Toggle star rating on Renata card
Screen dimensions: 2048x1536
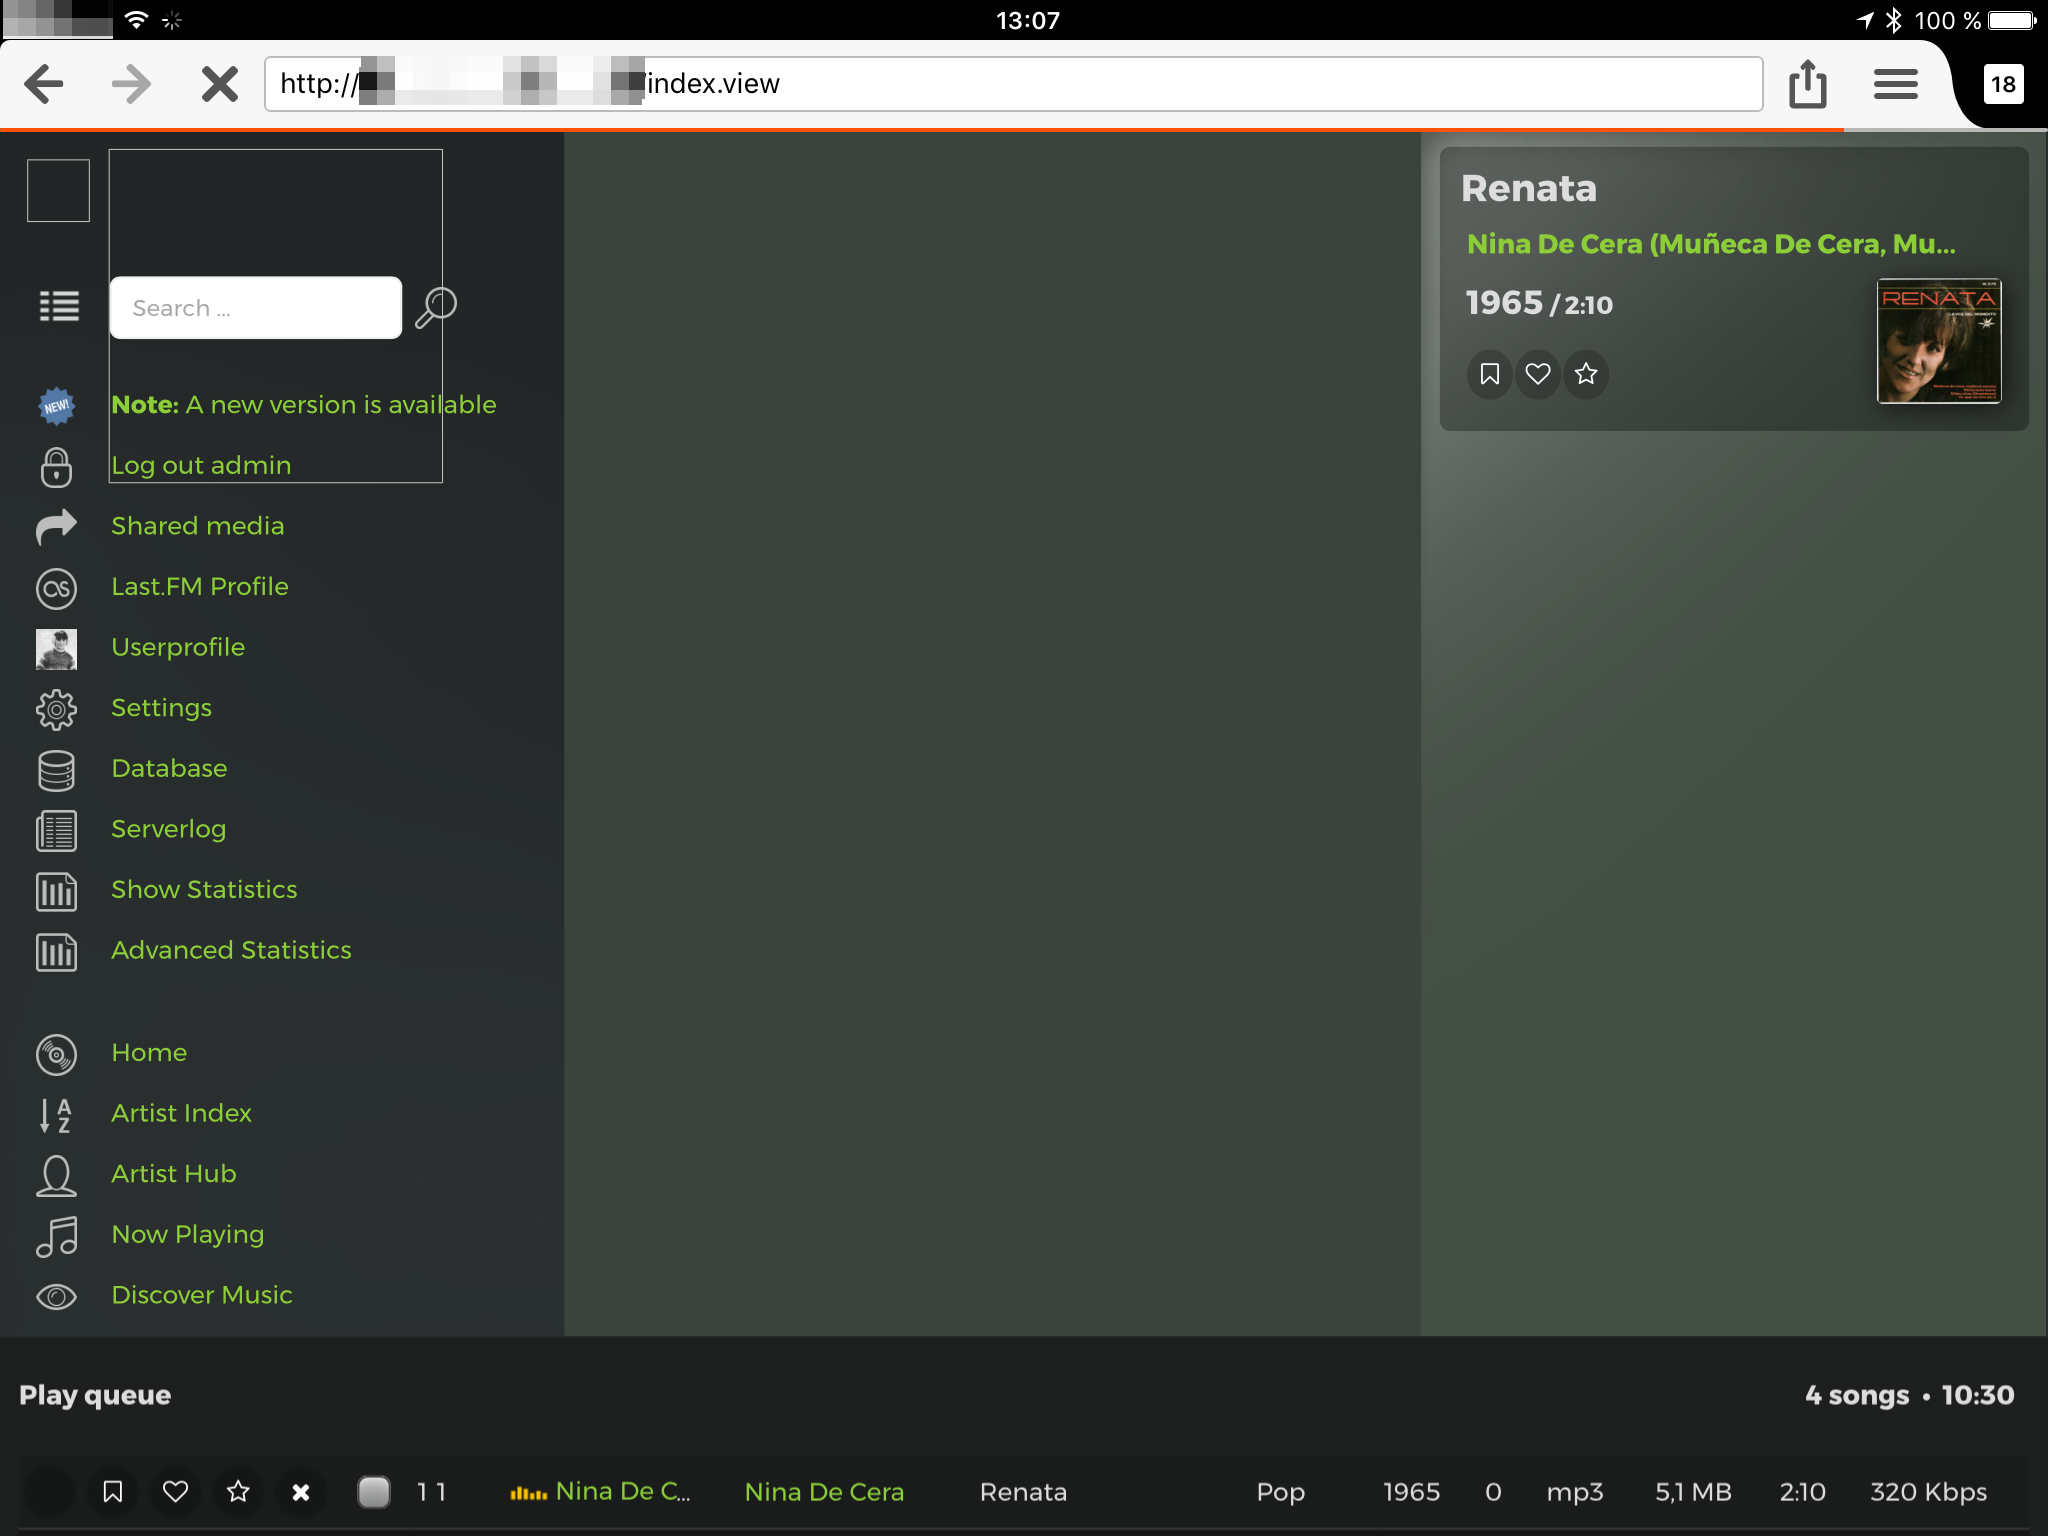pyautogui.click(x=1586, y=374)
